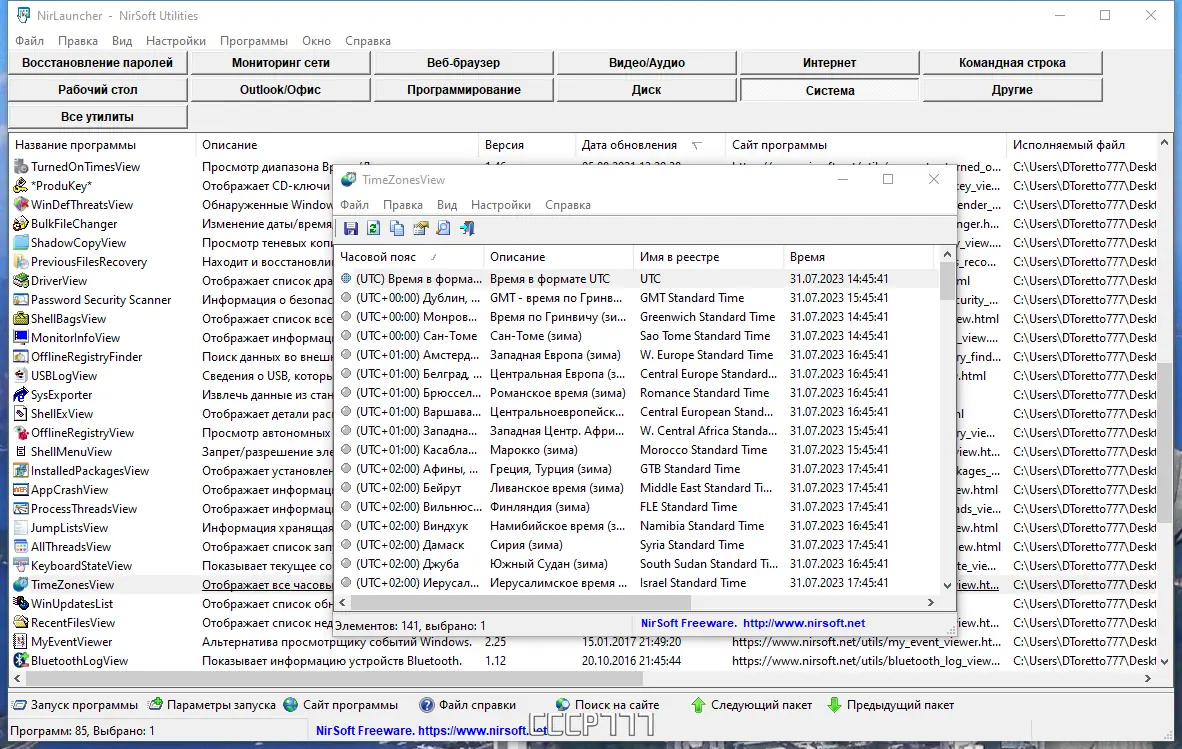Screen dimensions: 1182x749
Task: Select Israel Standard Time row
Action: point(638,582)
